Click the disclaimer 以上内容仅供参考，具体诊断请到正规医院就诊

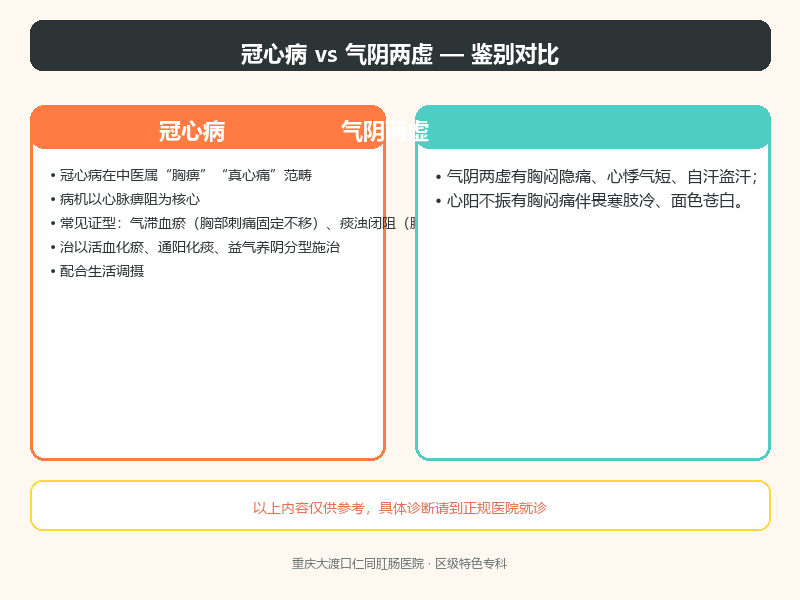pyautogui.click(x=400, y=508)
